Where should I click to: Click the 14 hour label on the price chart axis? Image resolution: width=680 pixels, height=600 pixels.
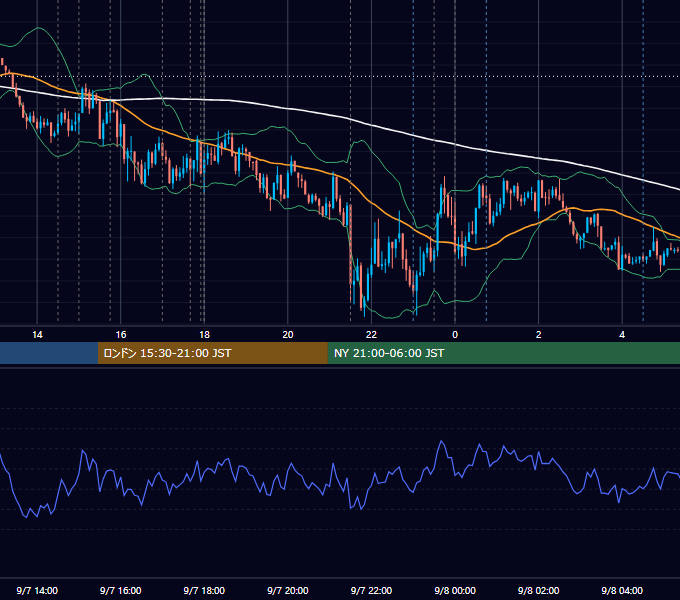[x=37, y=335]
